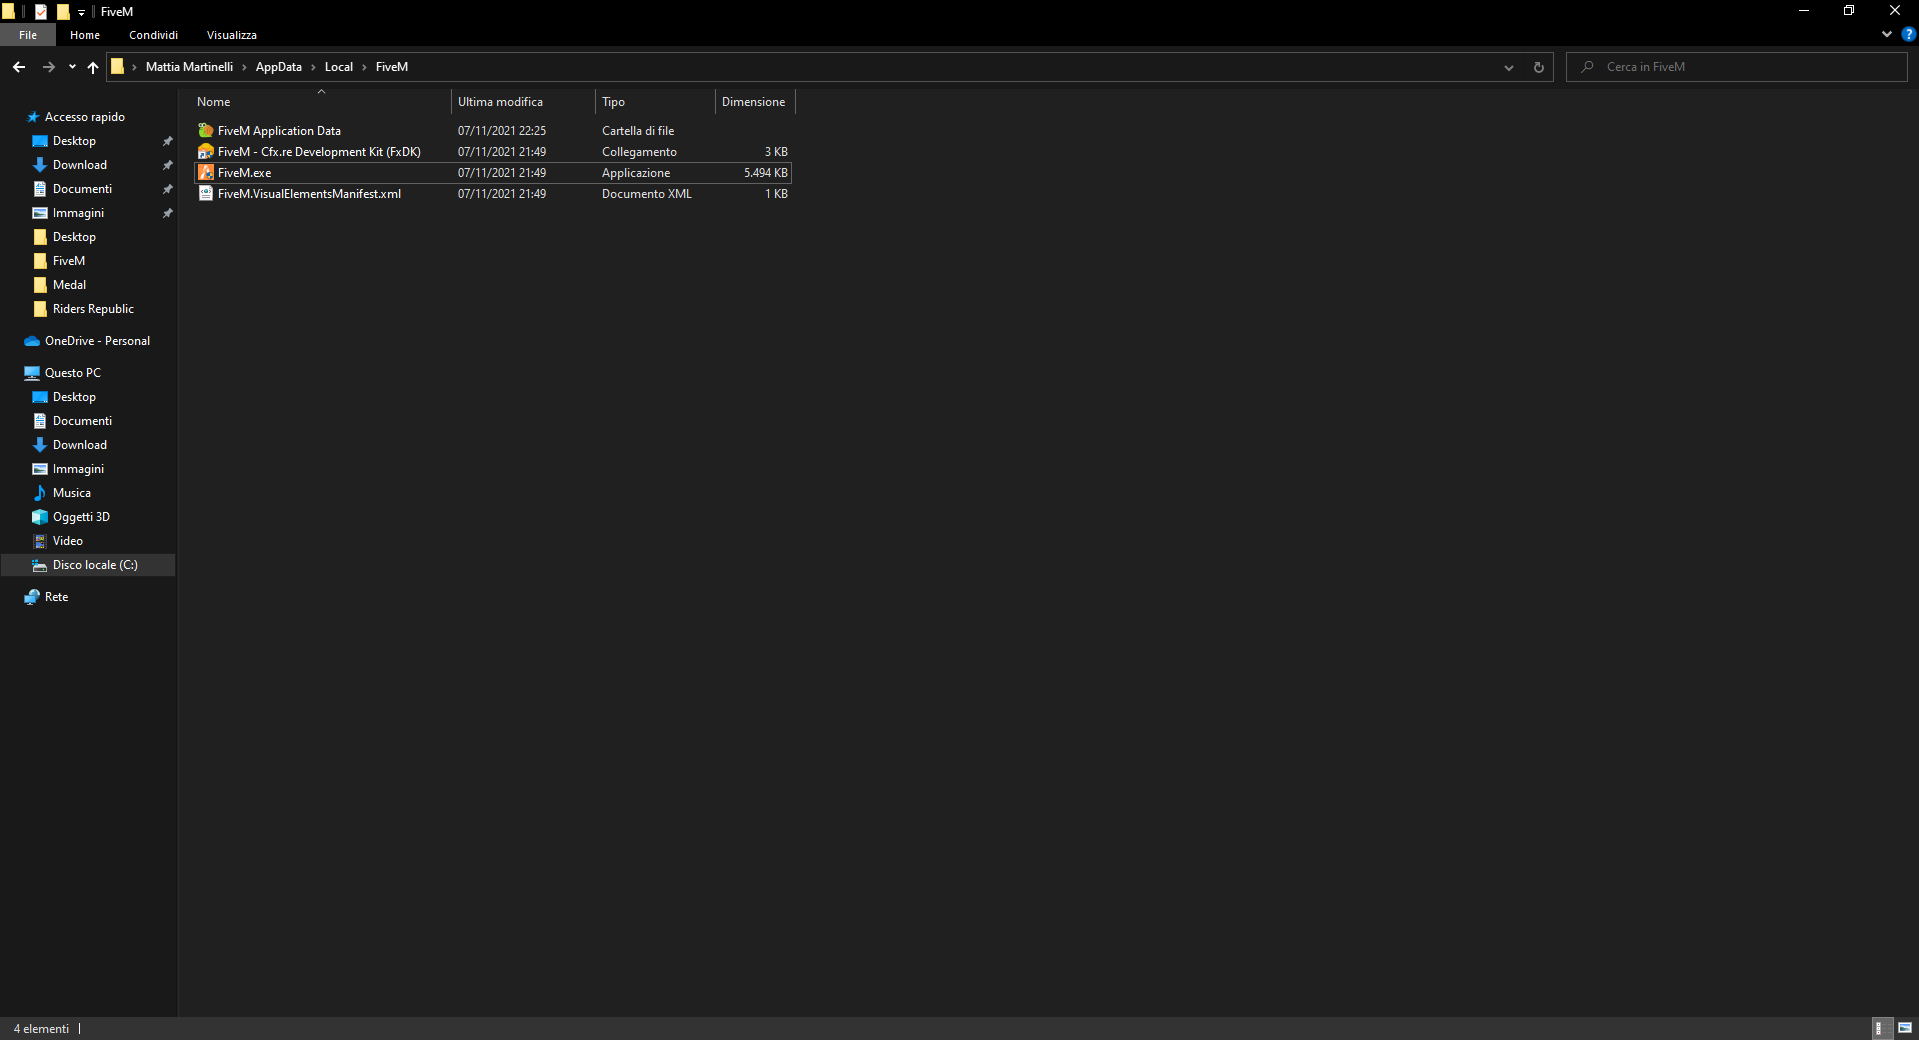Switch to the Home ribbon tab
1919x1040 pixels.
[85, 35]
